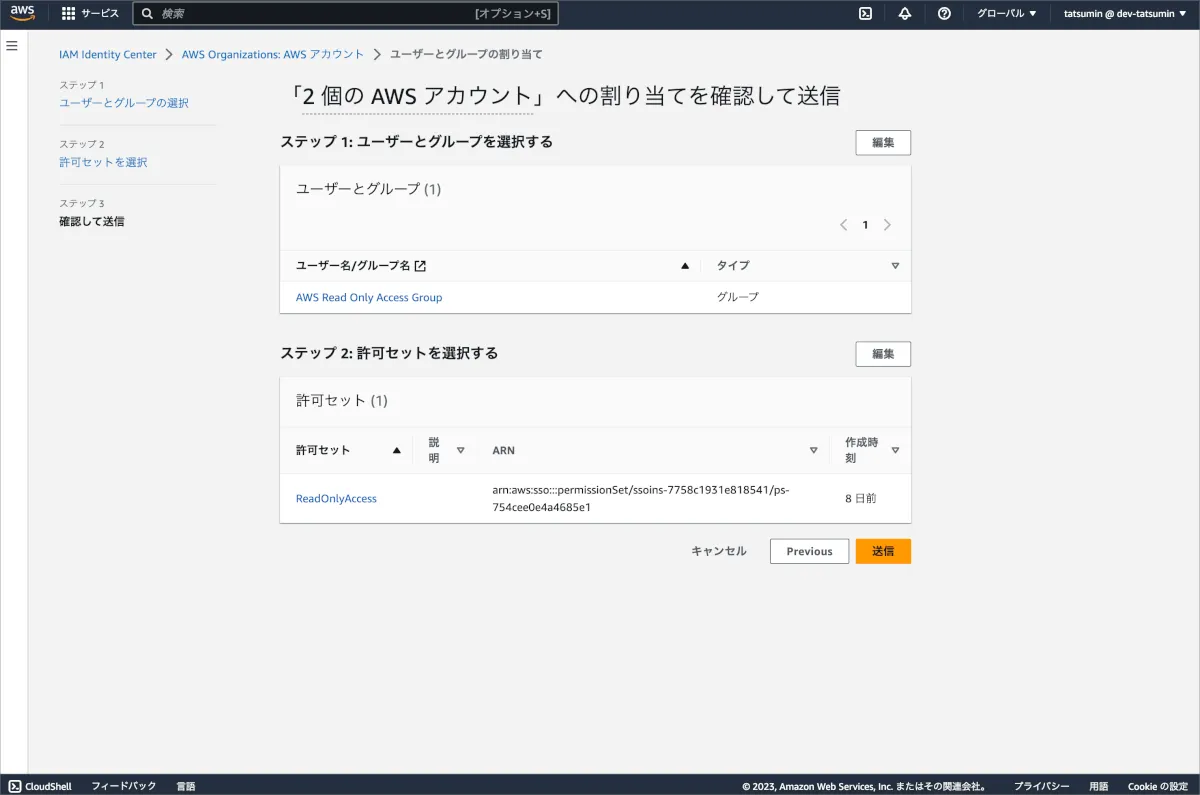Open the notifications bell

click(x=905, y=14)
